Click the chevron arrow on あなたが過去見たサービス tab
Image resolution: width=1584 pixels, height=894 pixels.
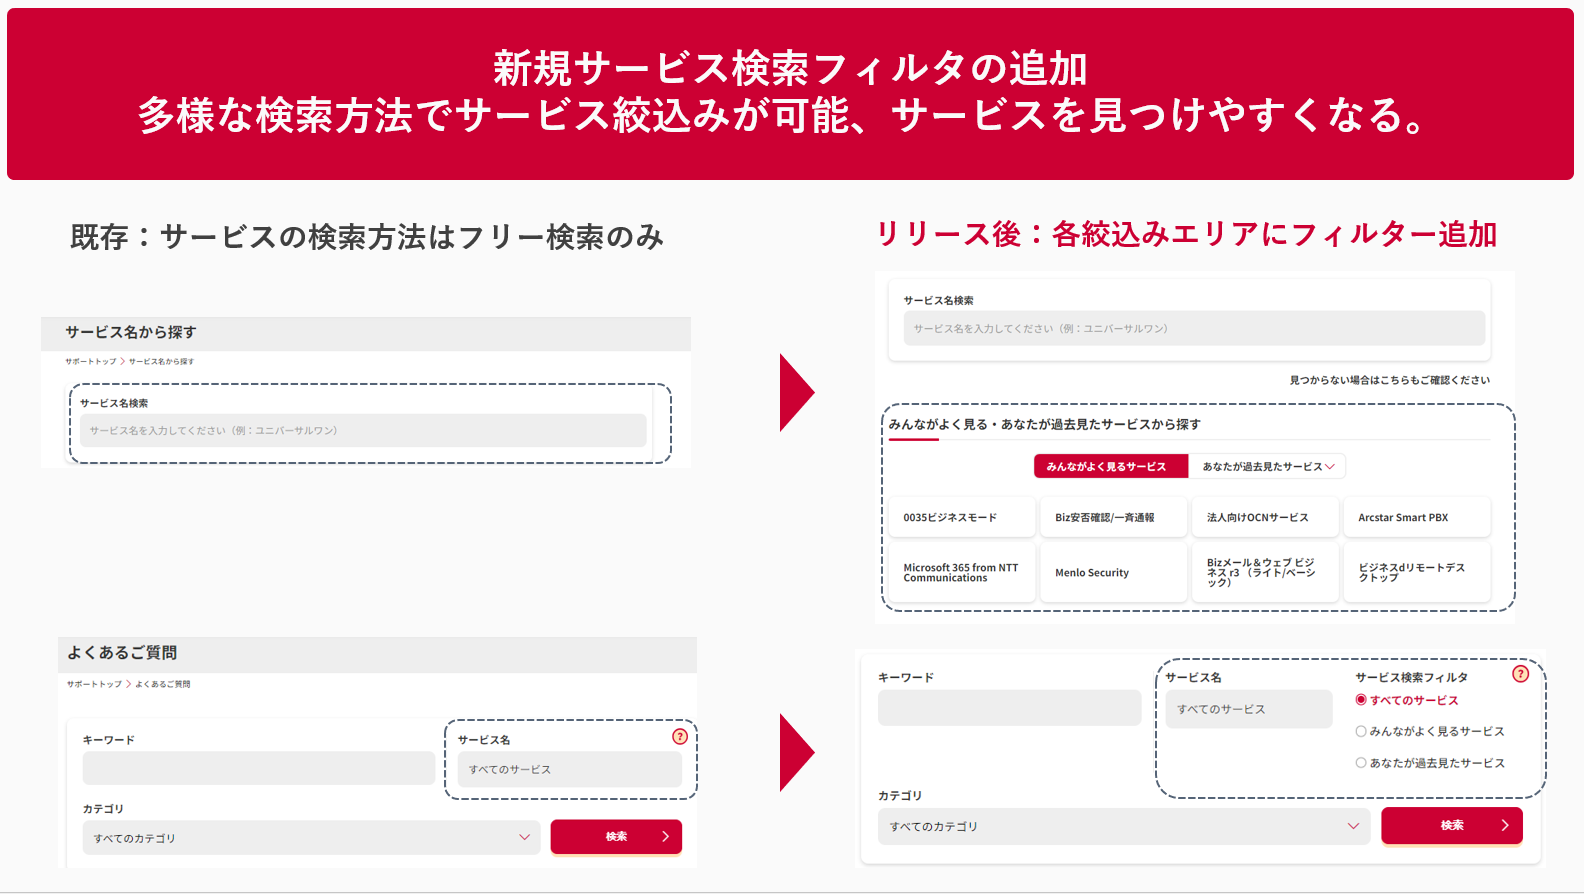point(1330,467)
